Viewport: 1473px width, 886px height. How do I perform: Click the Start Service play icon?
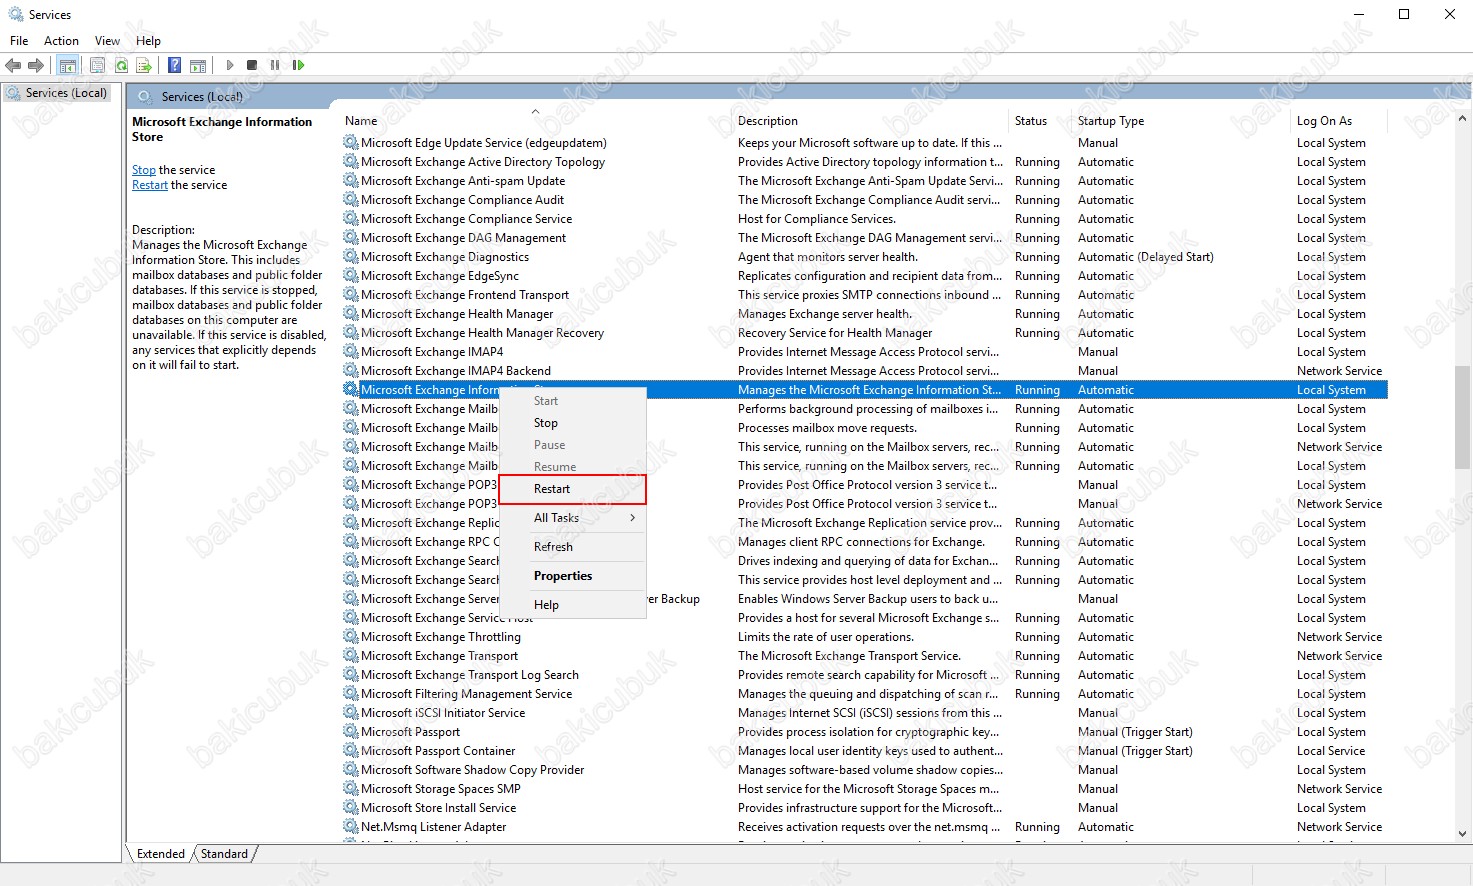tap(230, 65)
